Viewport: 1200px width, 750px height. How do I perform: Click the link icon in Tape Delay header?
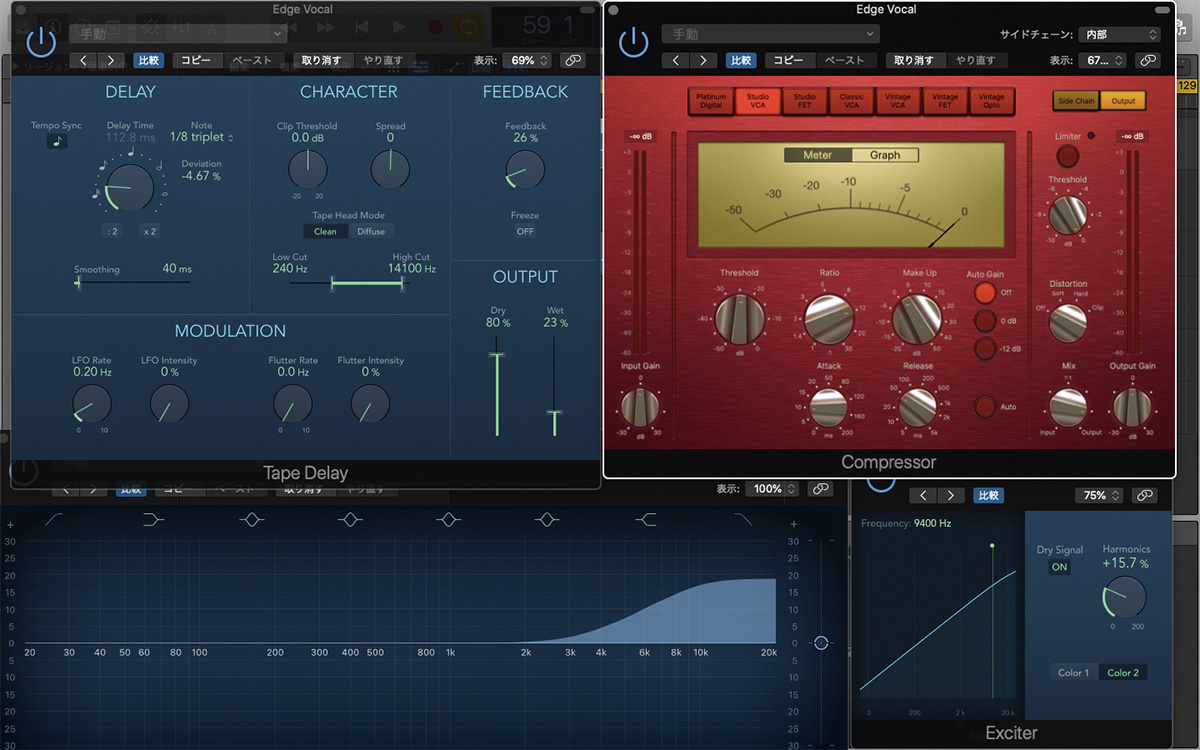573,61
